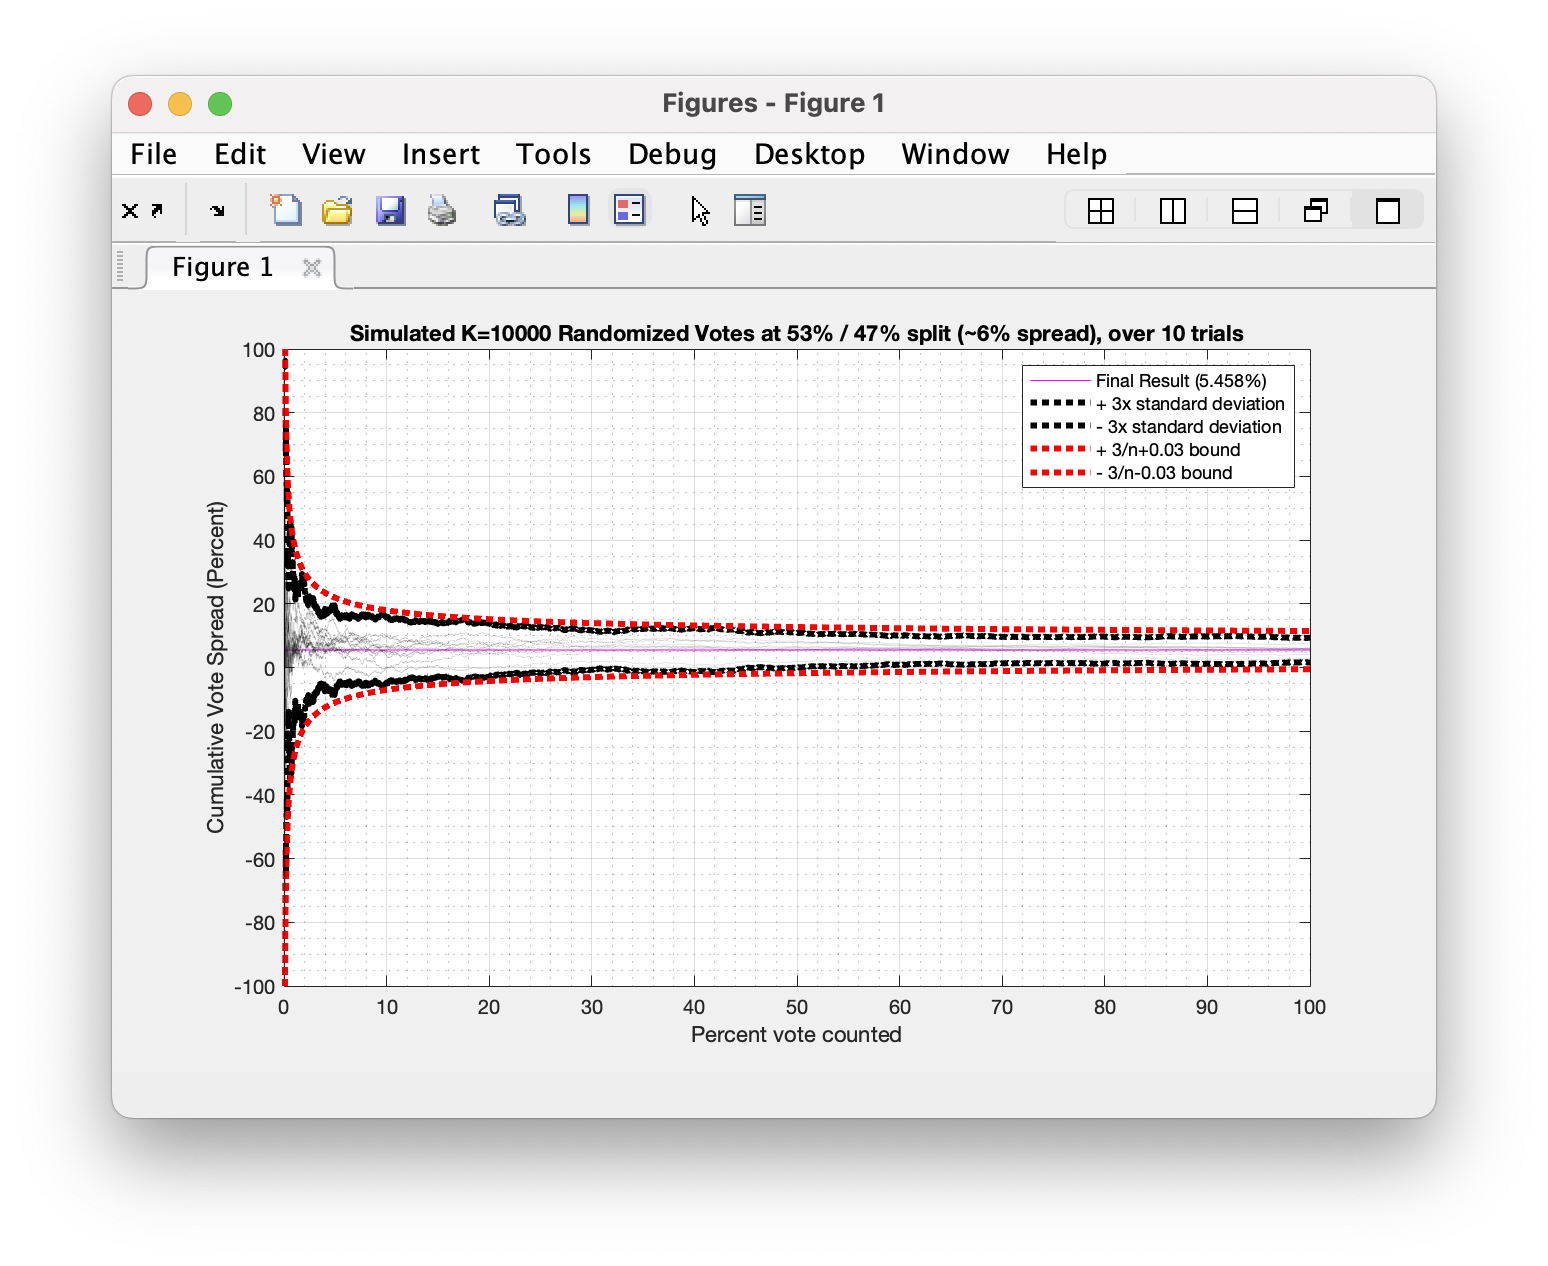Select the Figure 1 tab
The height and width of the screenshot is (1266, 1548).
pyautogui.click(x=222, y=266)
